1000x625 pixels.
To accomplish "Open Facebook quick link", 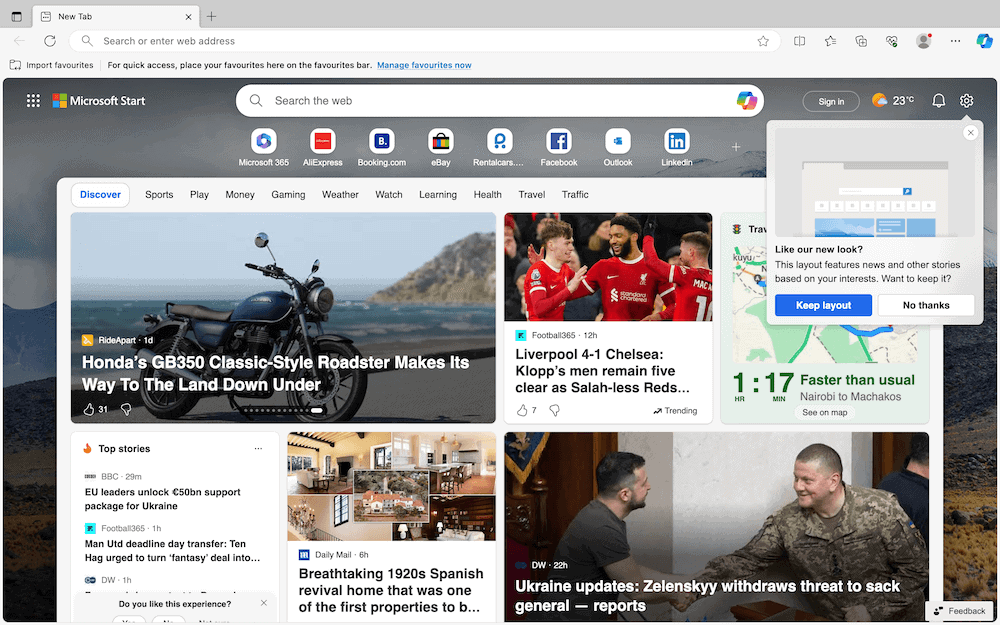I will [x=559, y=147].
